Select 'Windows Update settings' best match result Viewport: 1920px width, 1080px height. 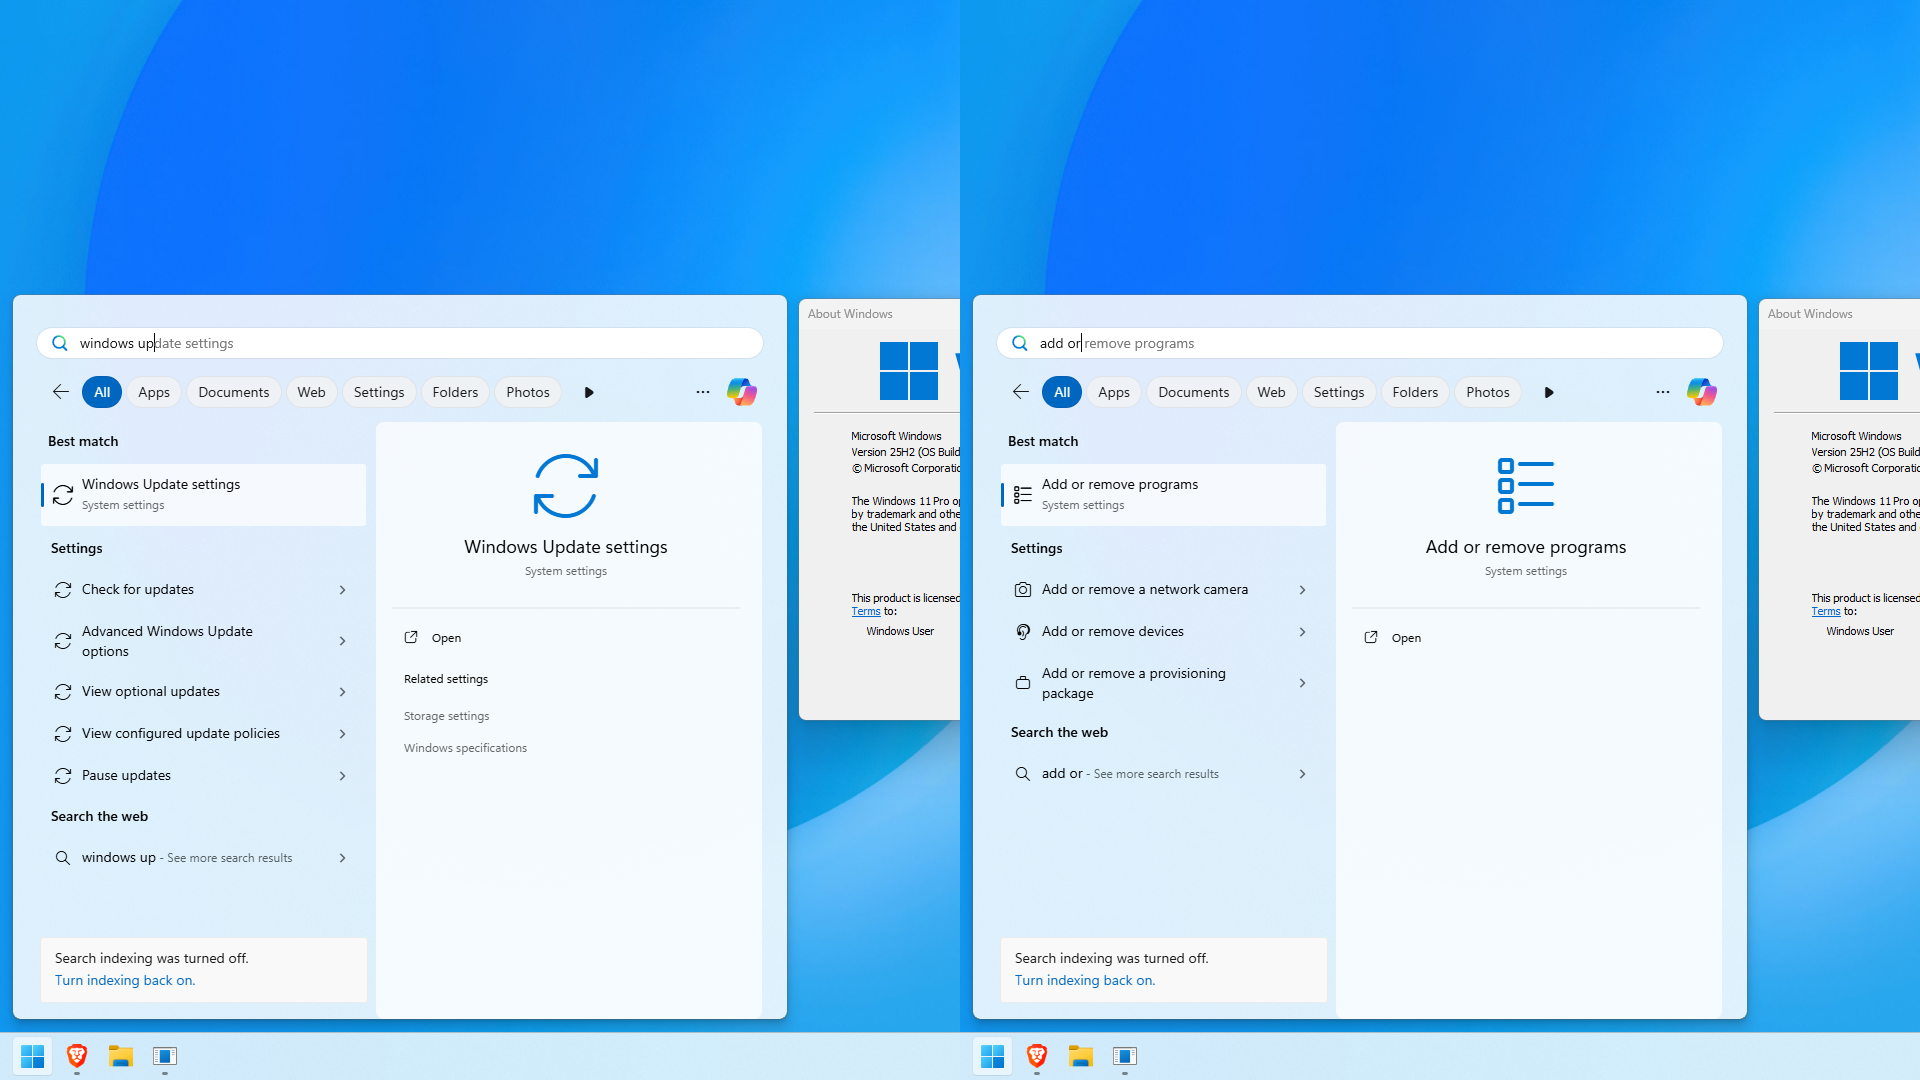(x=203, y=494)
